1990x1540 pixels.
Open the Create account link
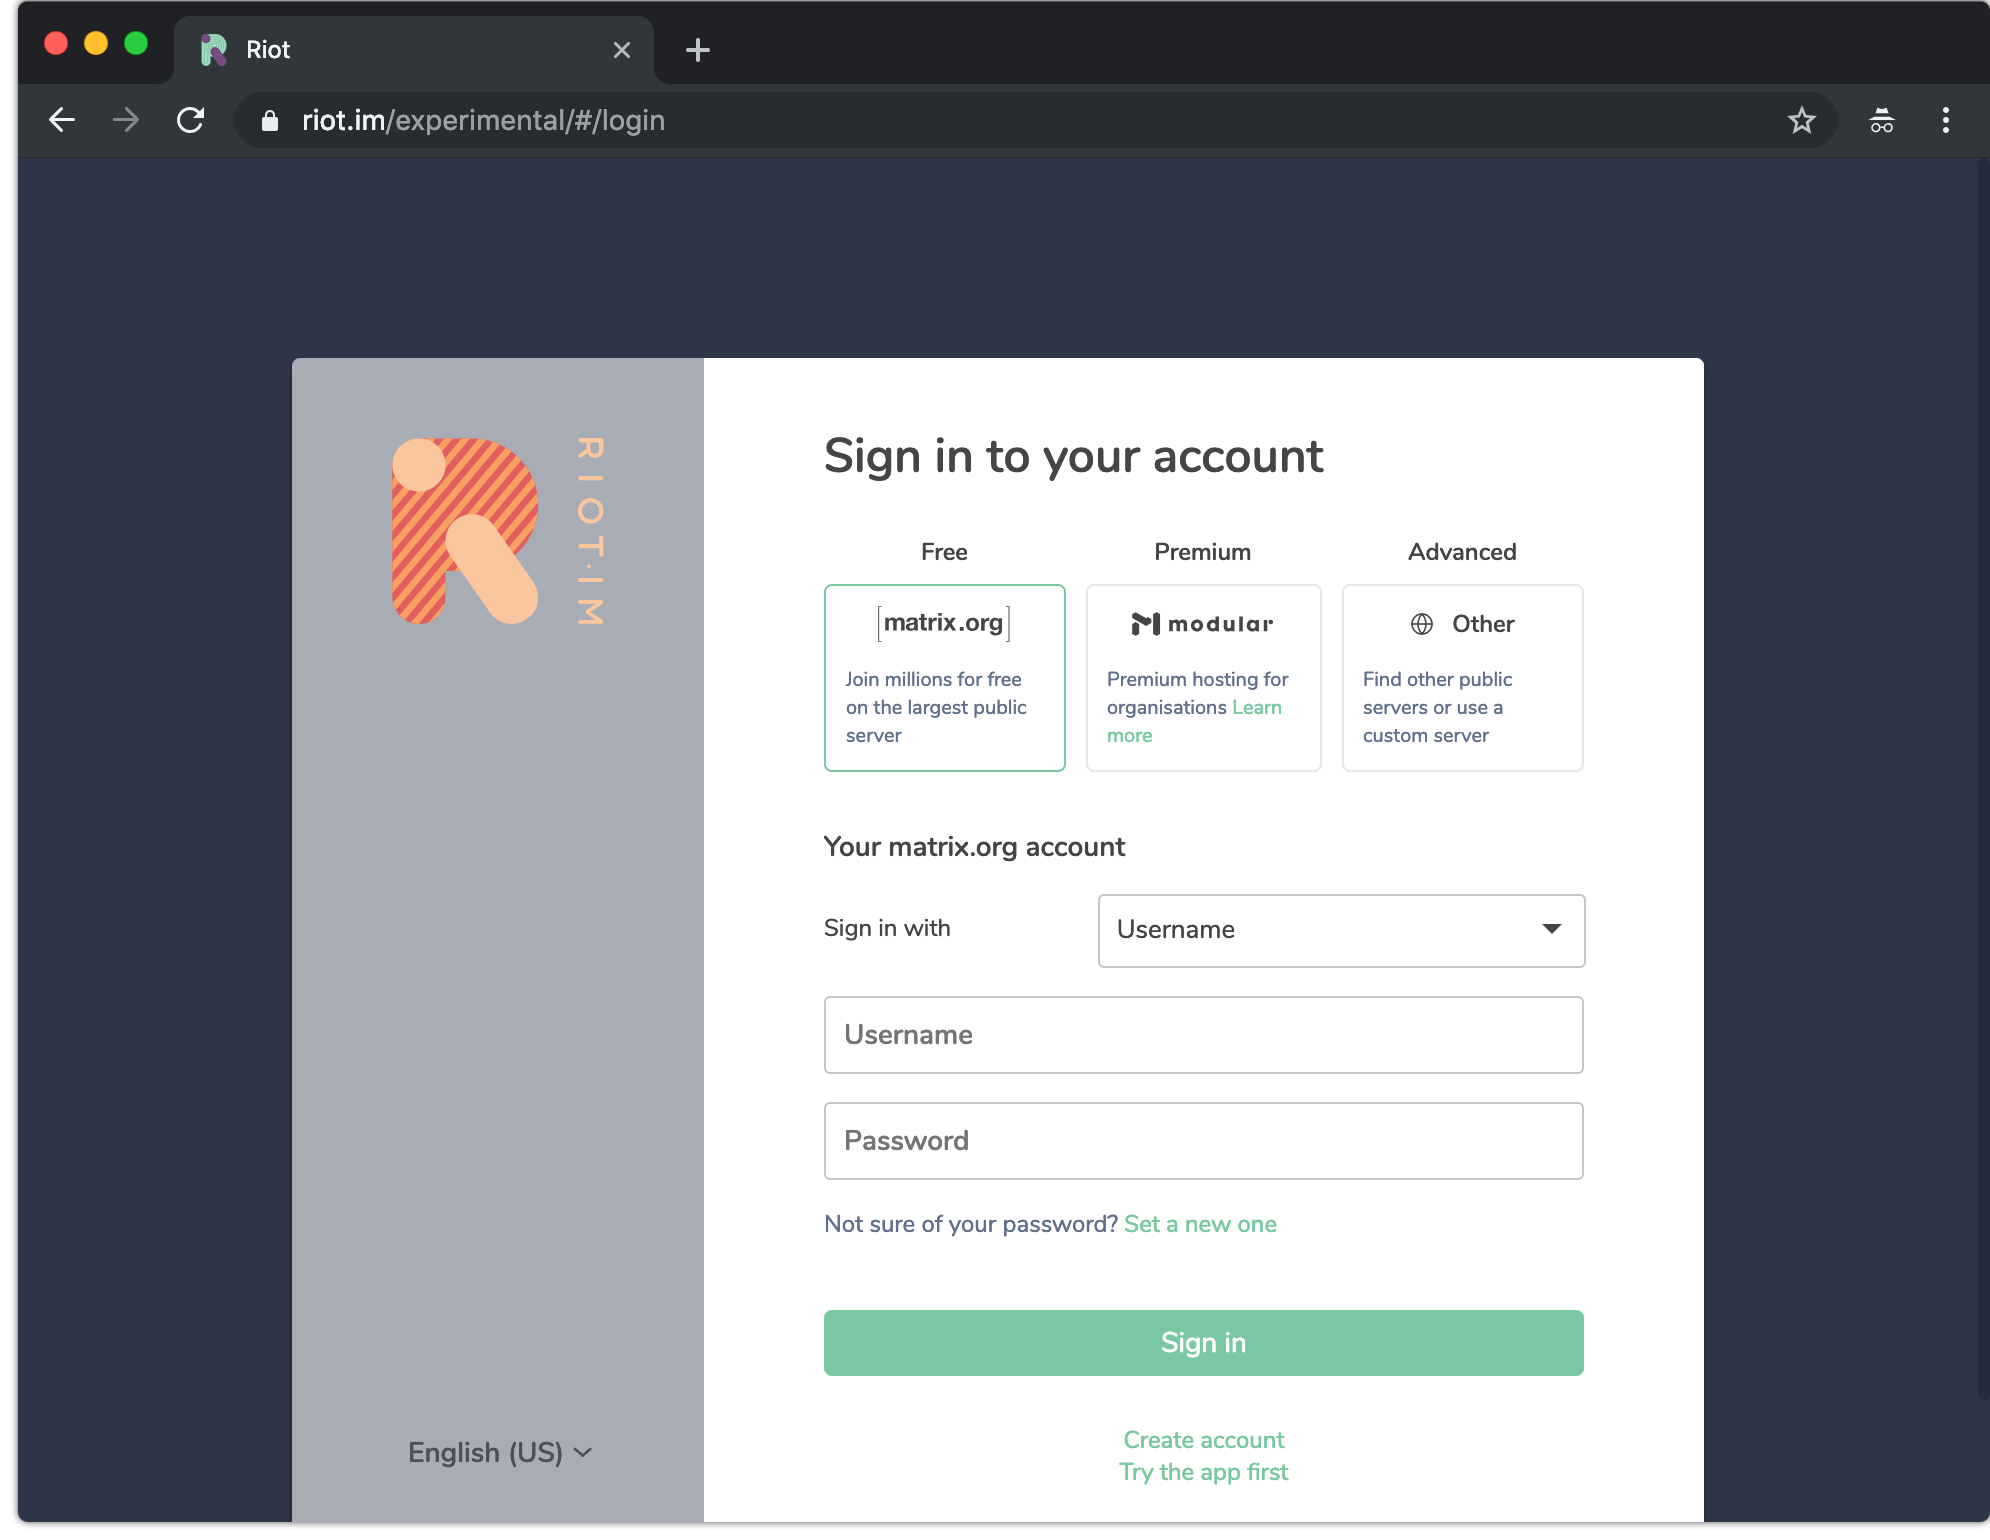pyautogui.click(x=1203, y=1440)
